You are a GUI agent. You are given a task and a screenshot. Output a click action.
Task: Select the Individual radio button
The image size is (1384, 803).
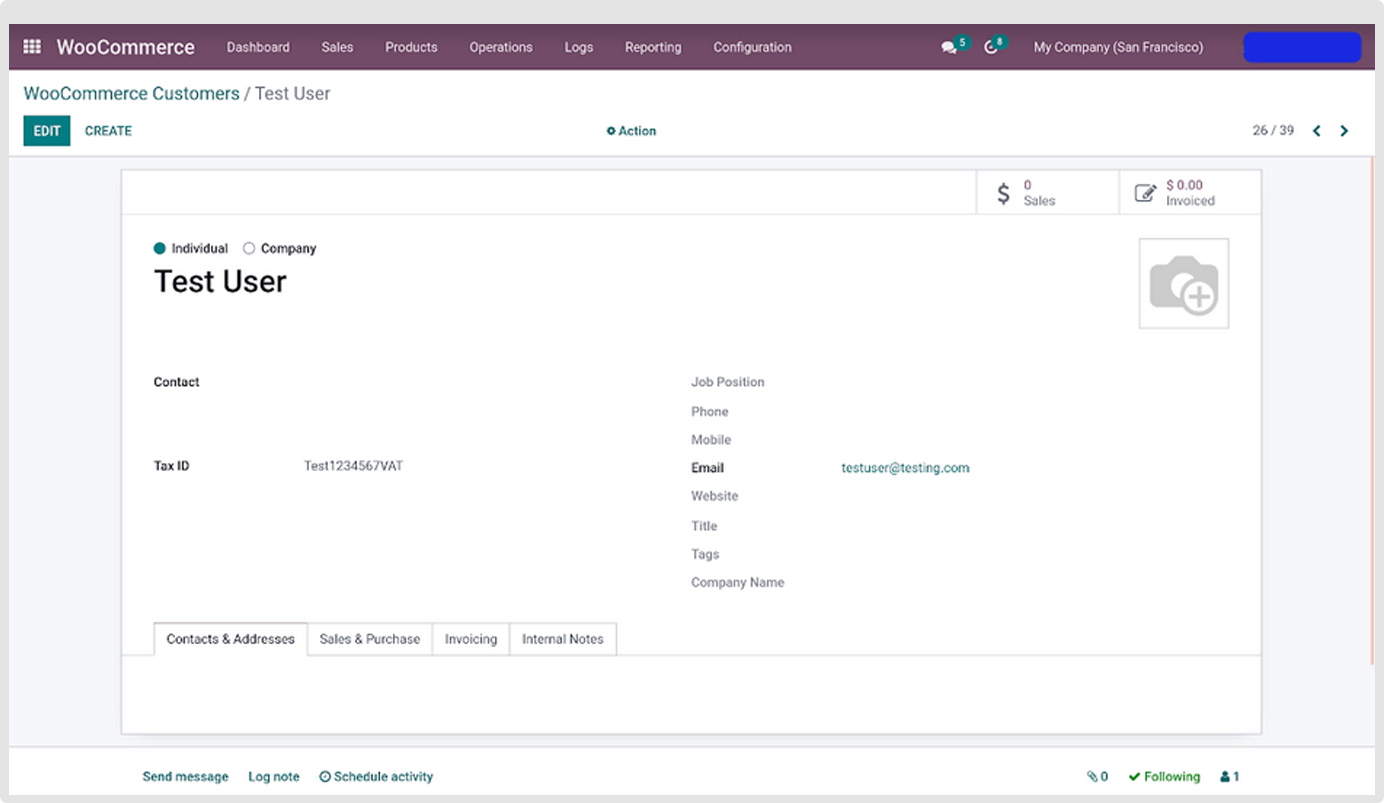tap(160, 249)
